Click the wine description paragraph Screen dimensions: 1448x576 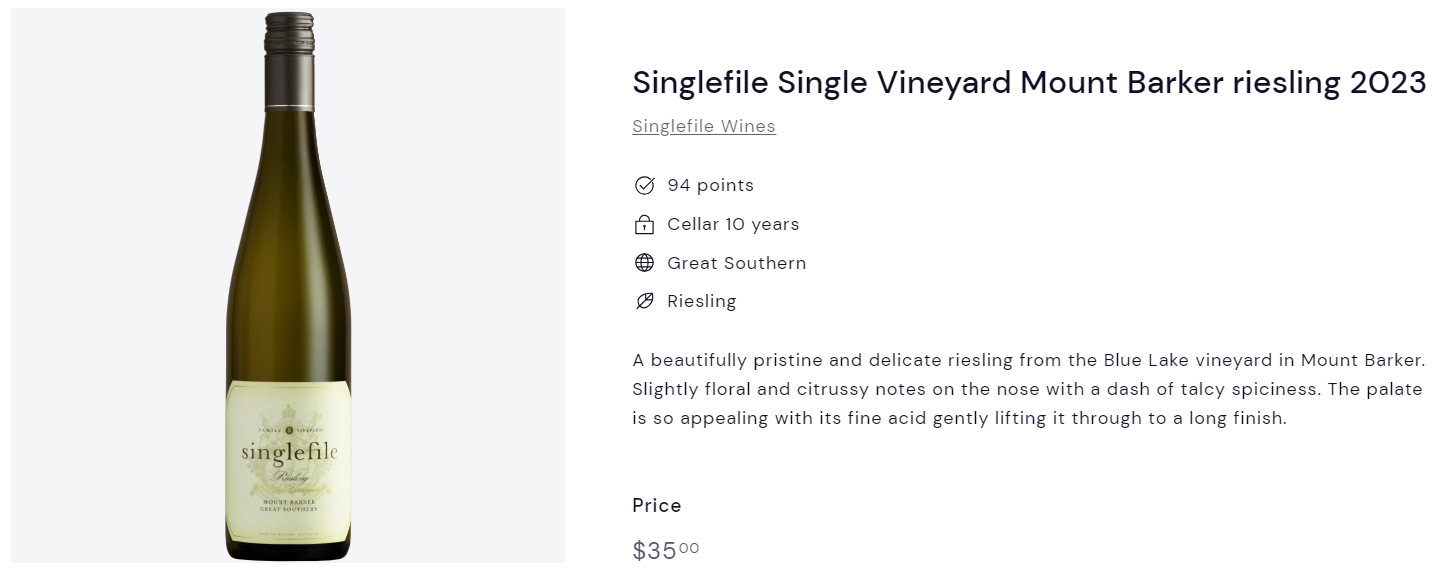(x=1028, y=389)
